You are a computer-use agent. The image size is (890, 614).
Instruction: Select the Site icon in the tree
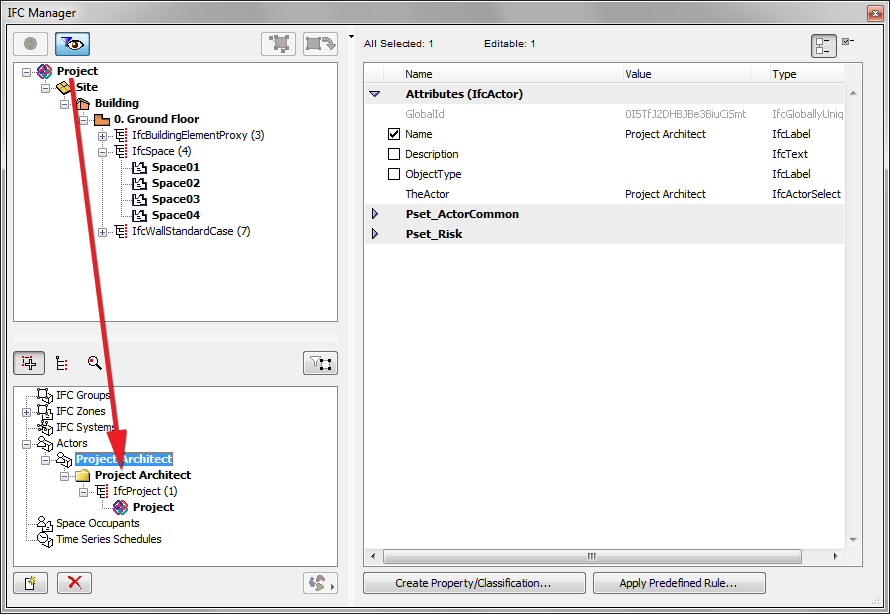pos(64,87)
